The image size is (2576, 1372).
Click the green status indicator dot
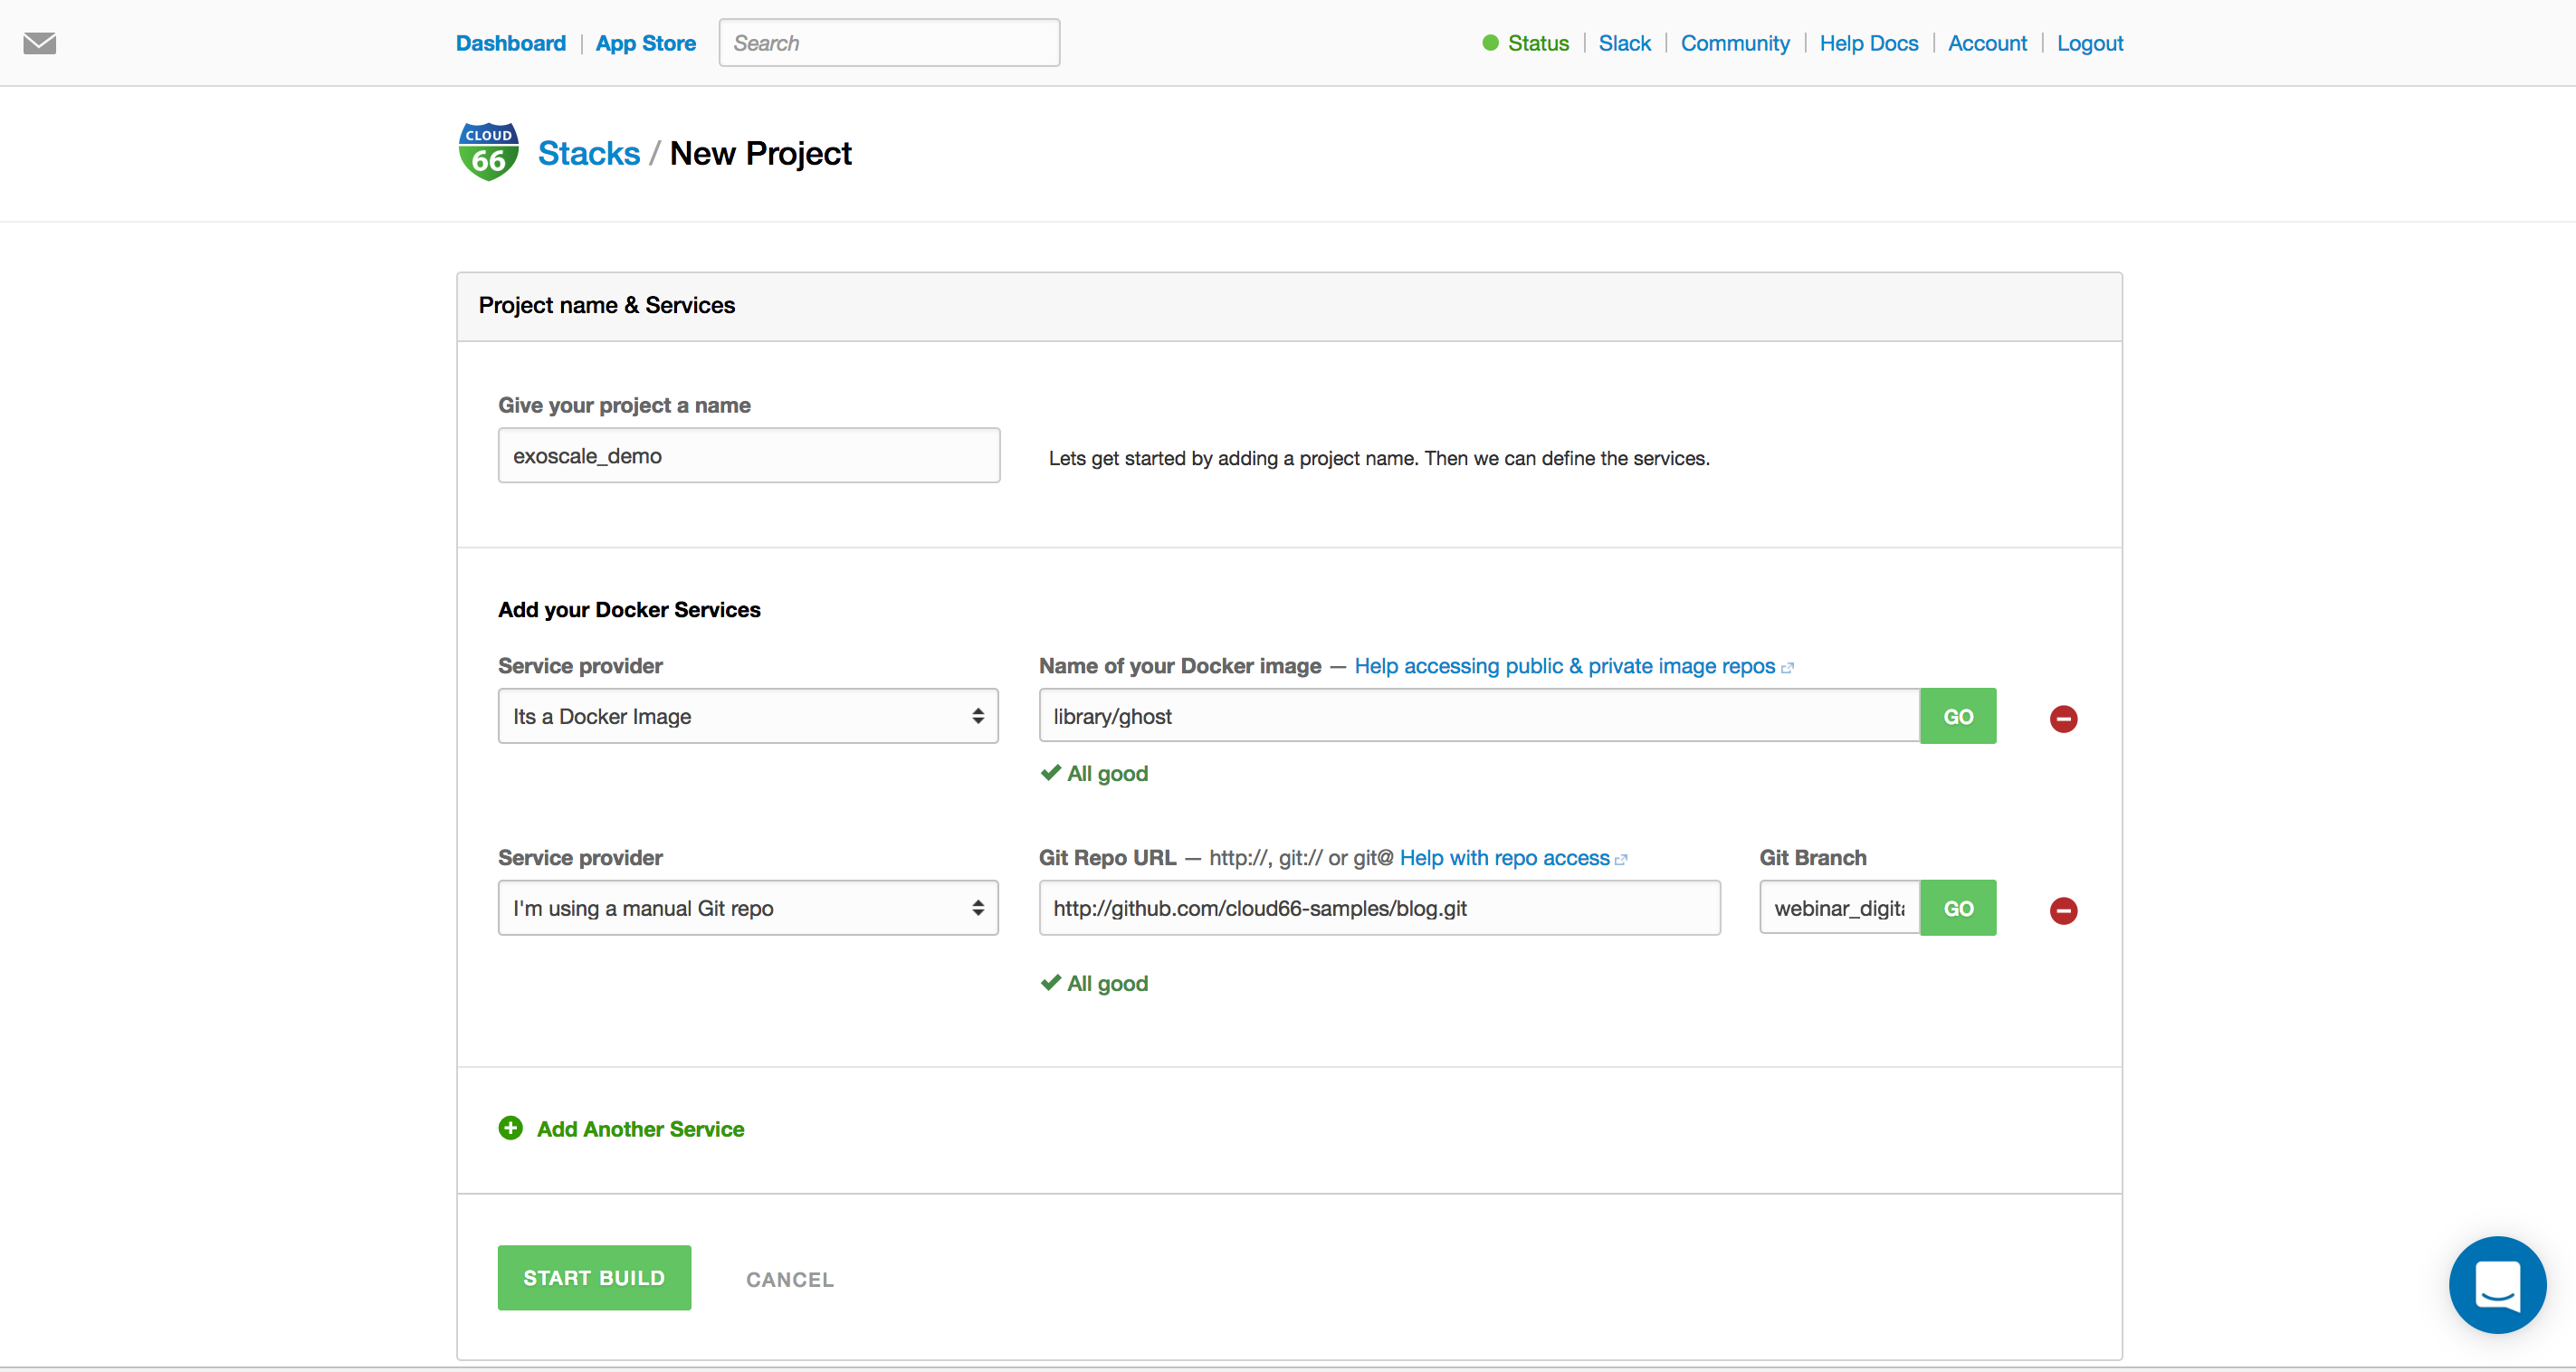(x=1489, y=43)
